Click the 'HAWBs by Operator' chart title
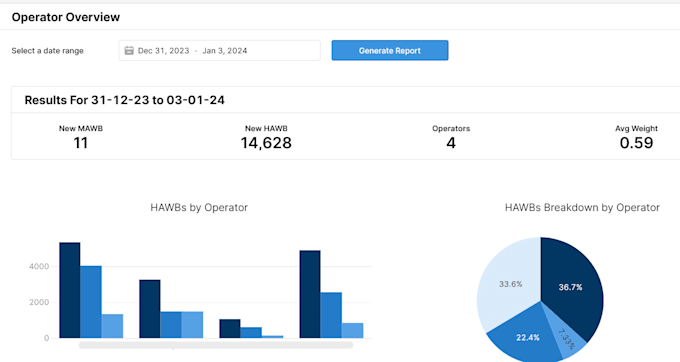 199,208
